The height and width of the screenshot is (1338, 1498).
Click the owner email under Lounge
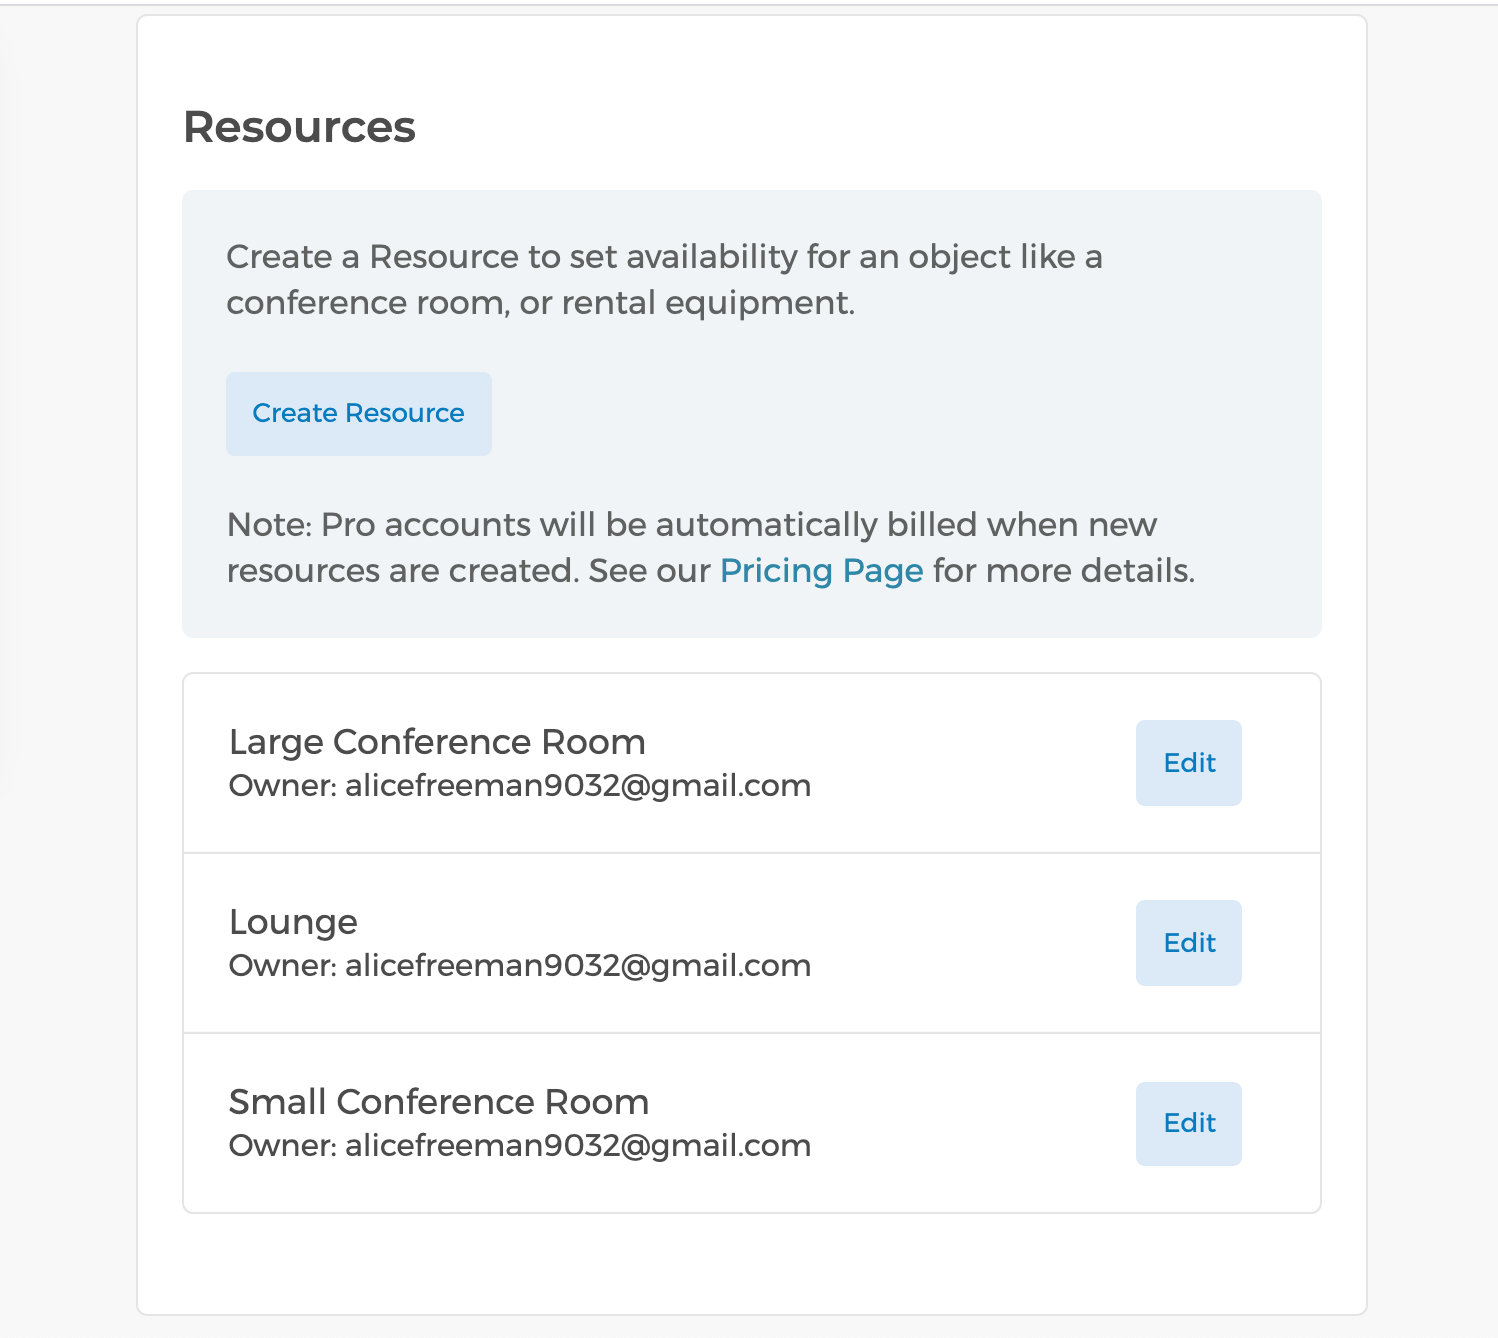(x=578, y=966)
